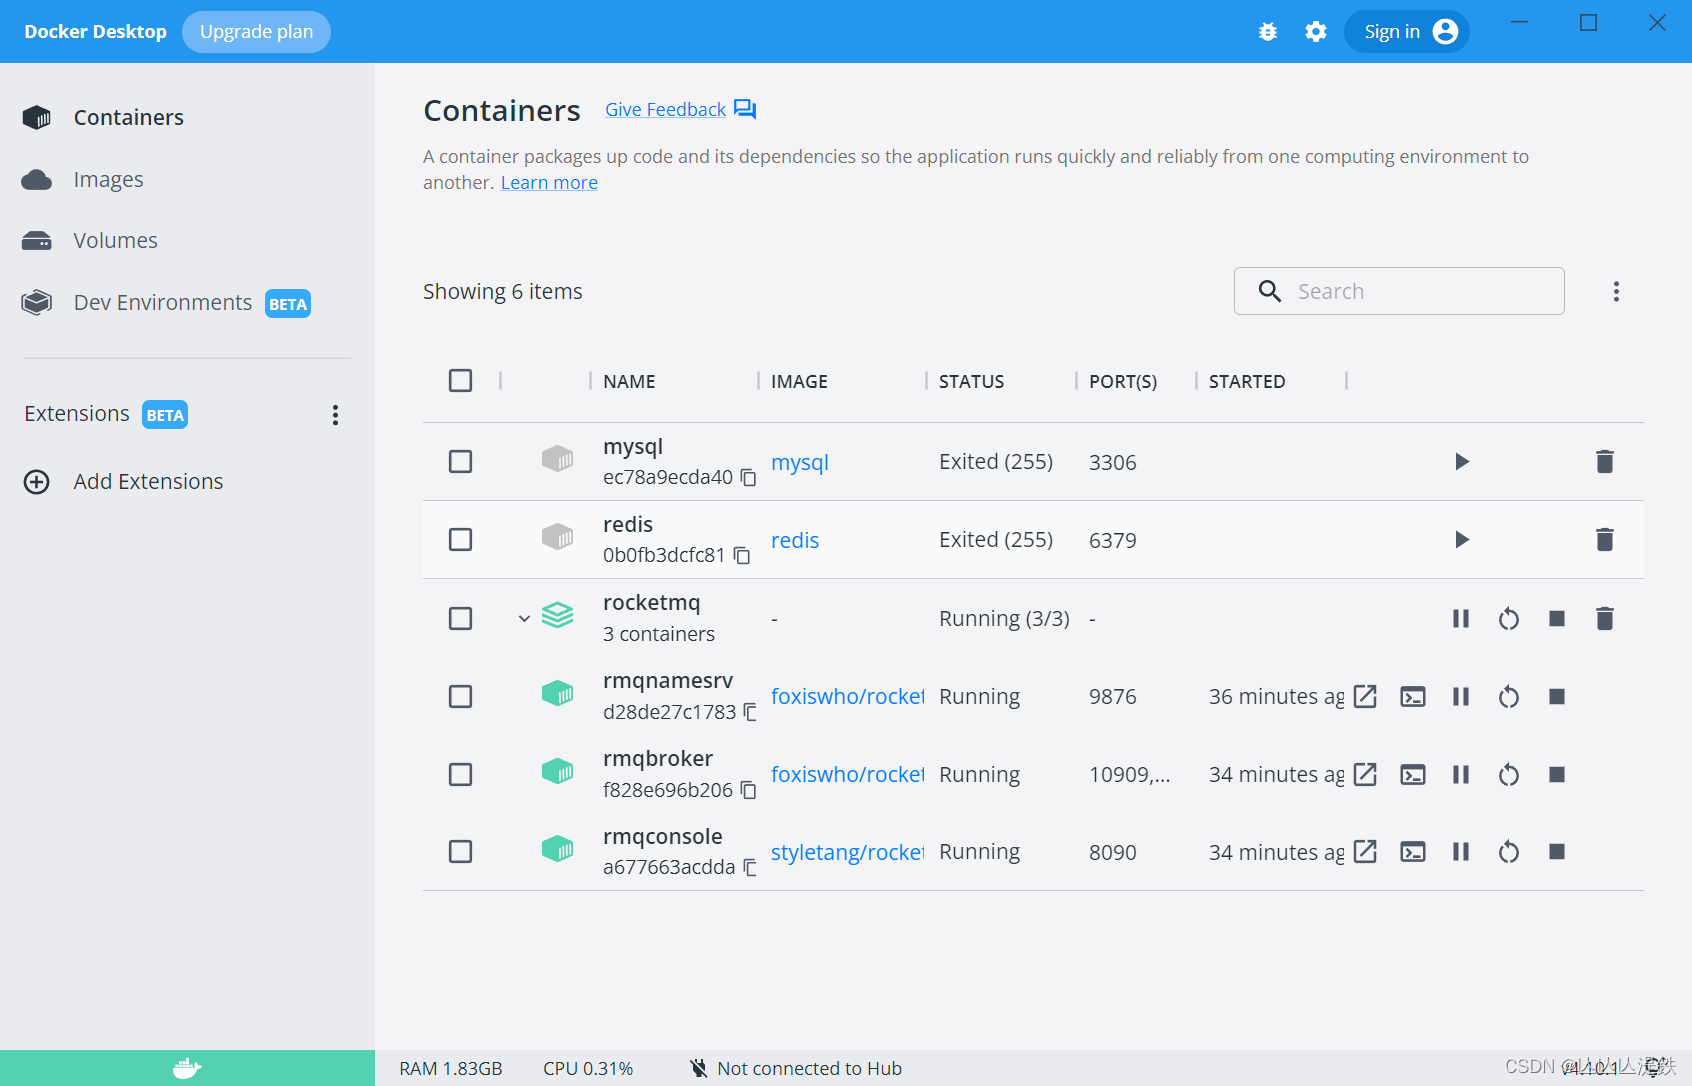Copy the mysql container ID
This screenshot has height=1086, width=1692.
point(748,477)
